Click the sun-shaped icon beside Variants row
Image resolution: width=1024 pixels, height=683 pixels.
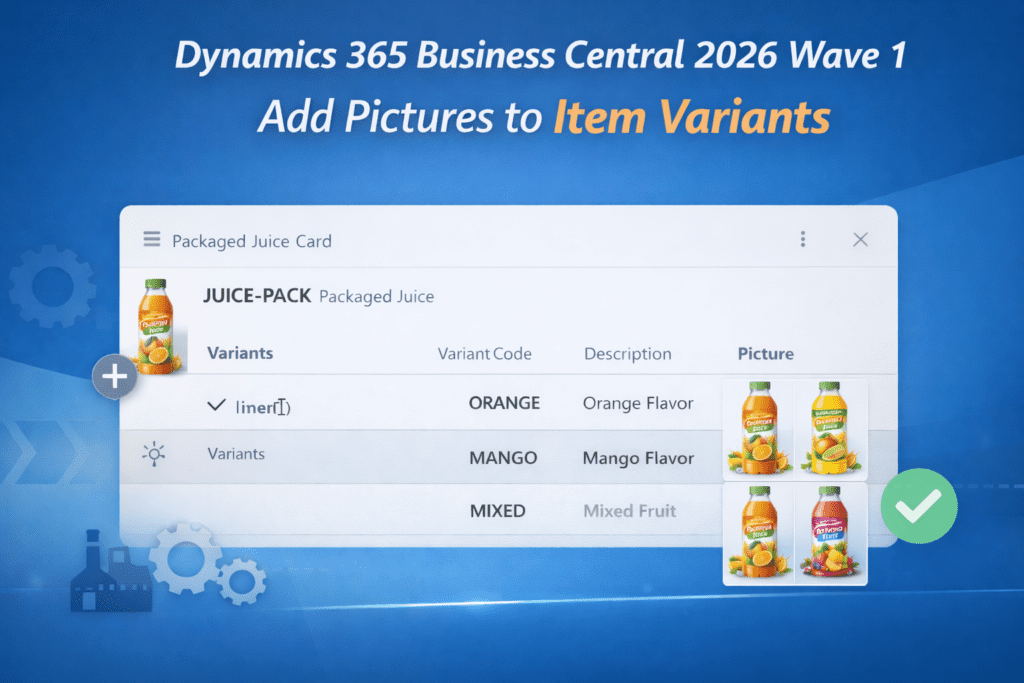pos(153,455)
